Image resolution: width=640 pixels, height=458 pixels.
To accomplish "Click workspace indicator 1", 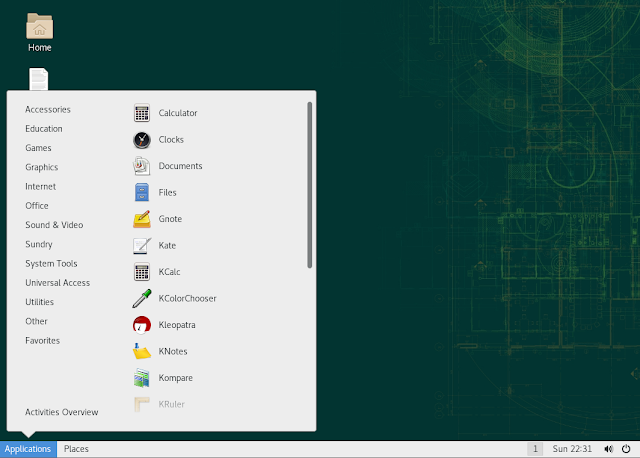I will [x=535, y=449].
